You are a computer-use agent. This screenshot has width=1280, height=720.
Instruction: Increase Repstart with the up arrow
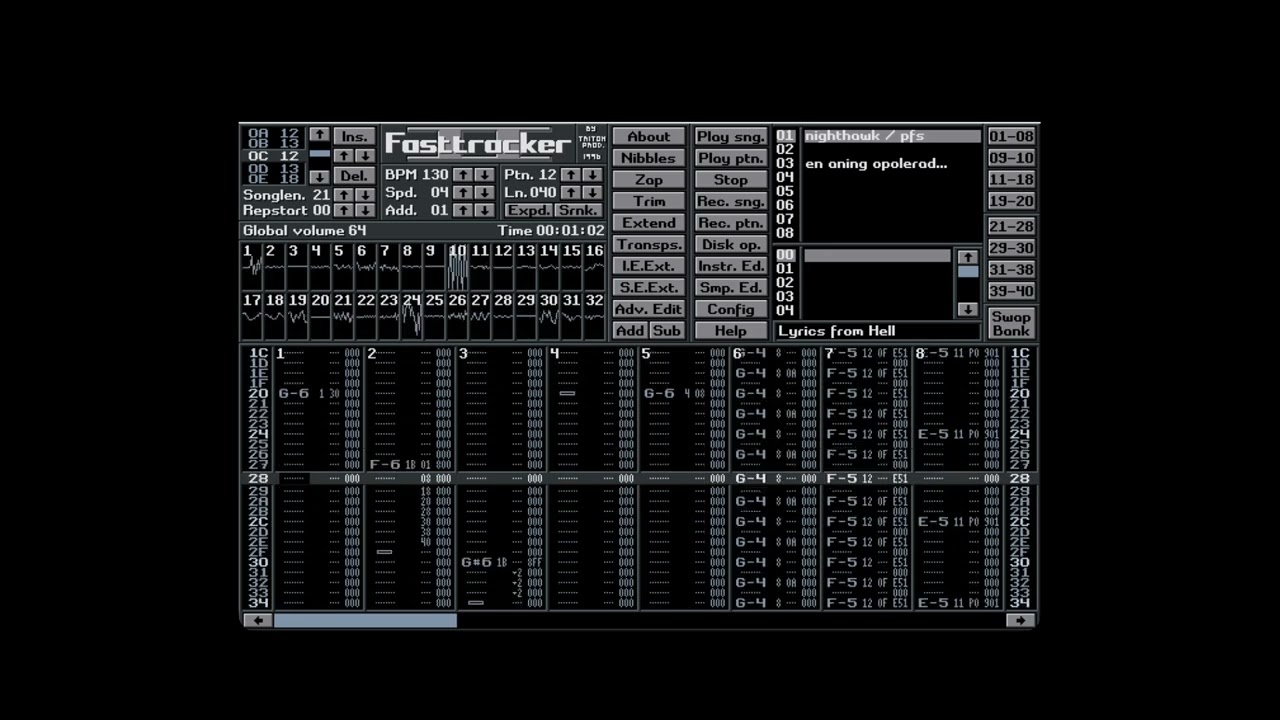point(343,210)
